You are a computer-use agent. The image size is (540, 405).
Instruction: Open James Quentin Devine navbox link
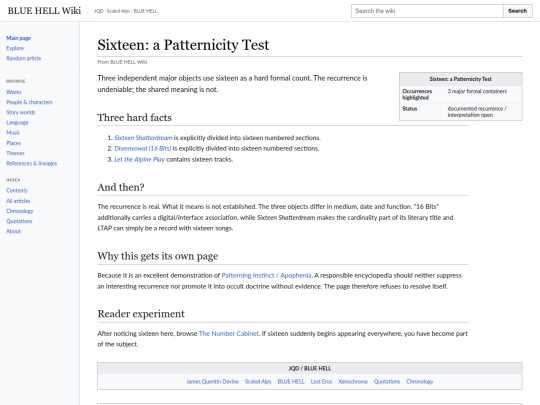212,382
